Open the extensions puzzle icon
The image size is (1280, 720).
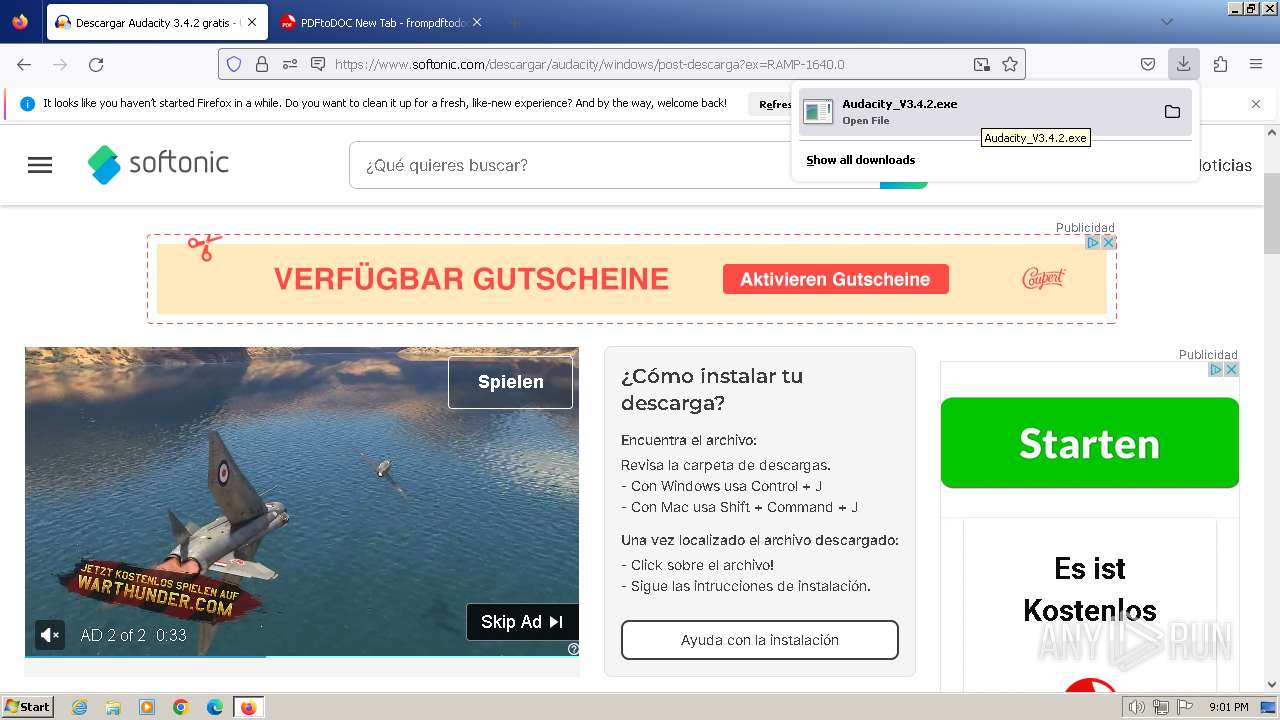pyautogui.click(x=1220, y=64)
